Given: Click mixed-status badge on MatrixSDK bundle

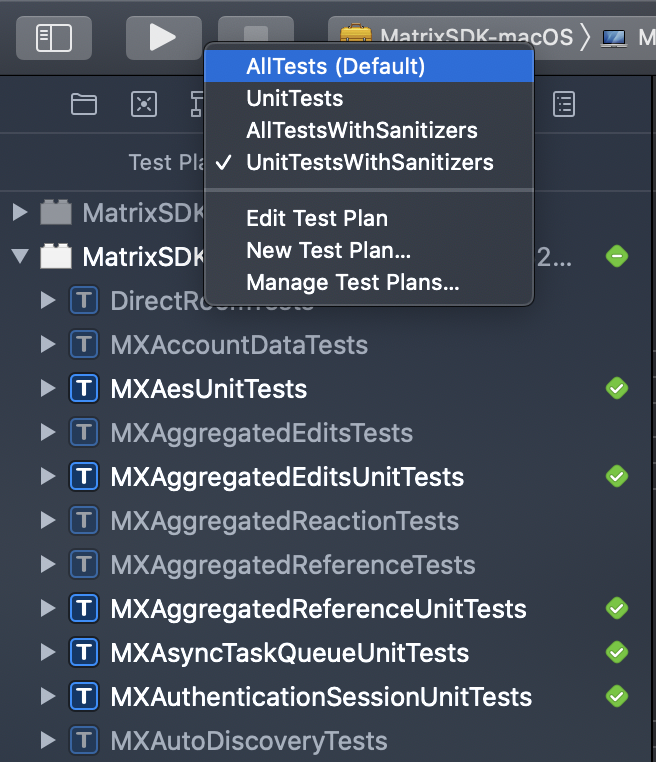Looking at the screenshot, I should pos(617,256).
